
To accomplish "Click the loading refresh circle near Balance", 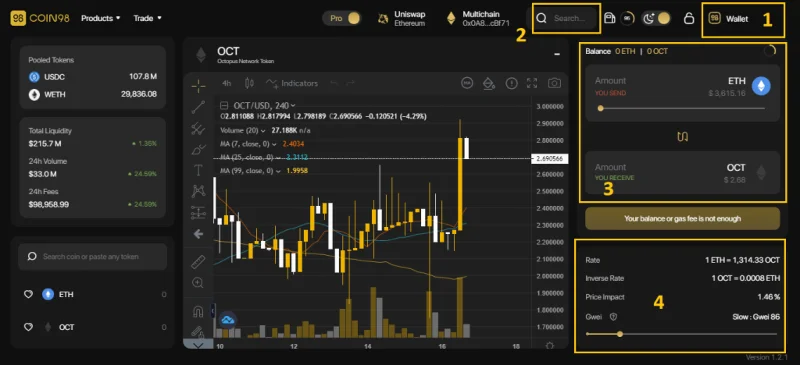I will point(770,51).
